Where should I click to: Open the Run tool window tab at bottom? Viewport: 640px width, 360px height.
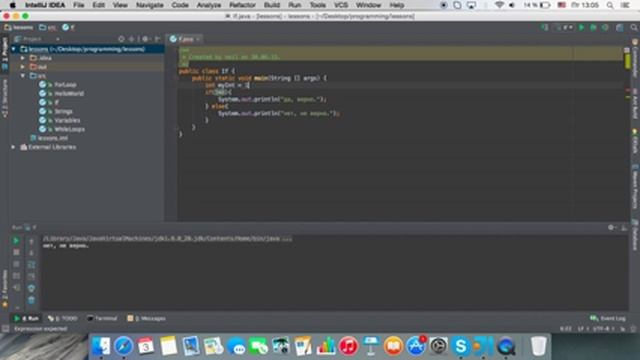pyautogui.click(x=26, y=318)
